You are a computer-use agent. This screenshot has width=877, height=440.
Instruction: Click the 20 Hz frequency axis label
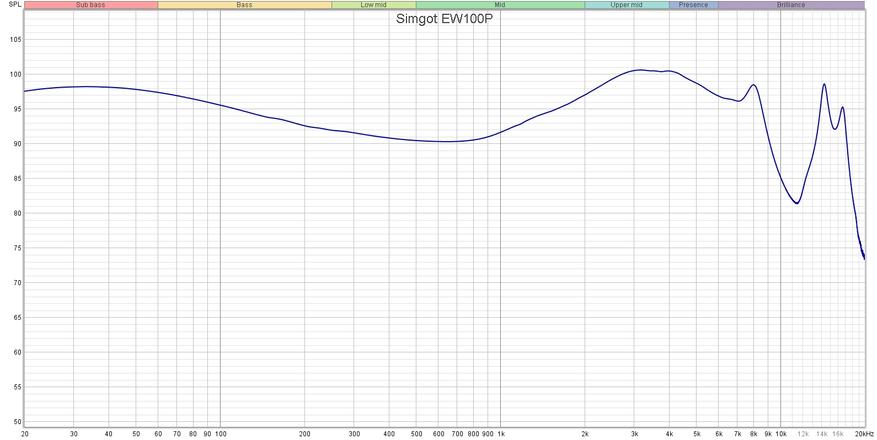25,434
